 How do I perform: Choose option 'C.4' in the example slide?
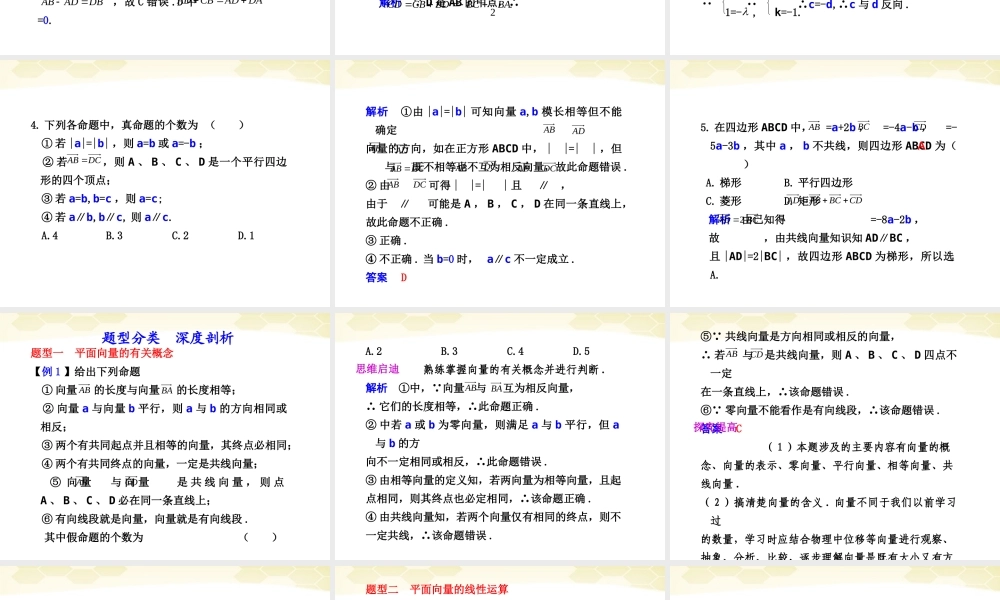[515, 351]
